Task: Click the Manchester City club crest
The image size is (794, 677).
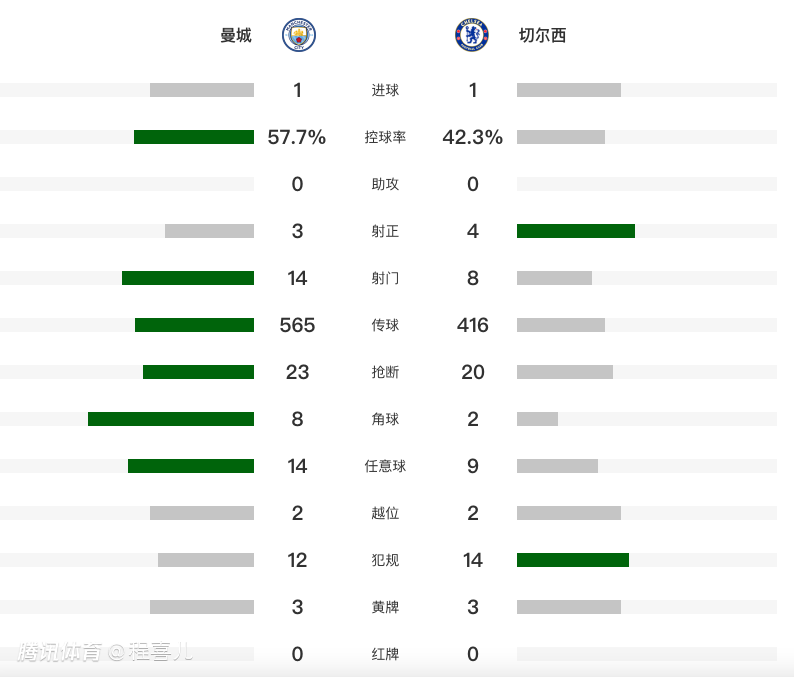Action: (297, 36)
